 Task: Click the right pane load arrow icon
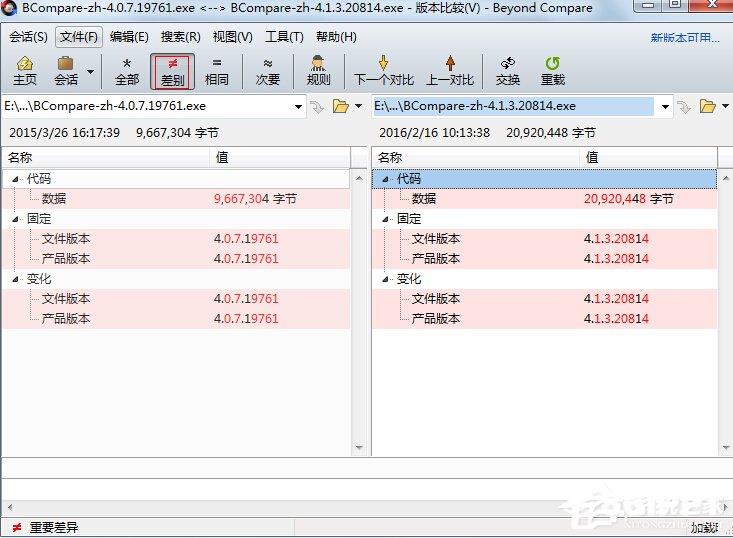pos(684,108)
